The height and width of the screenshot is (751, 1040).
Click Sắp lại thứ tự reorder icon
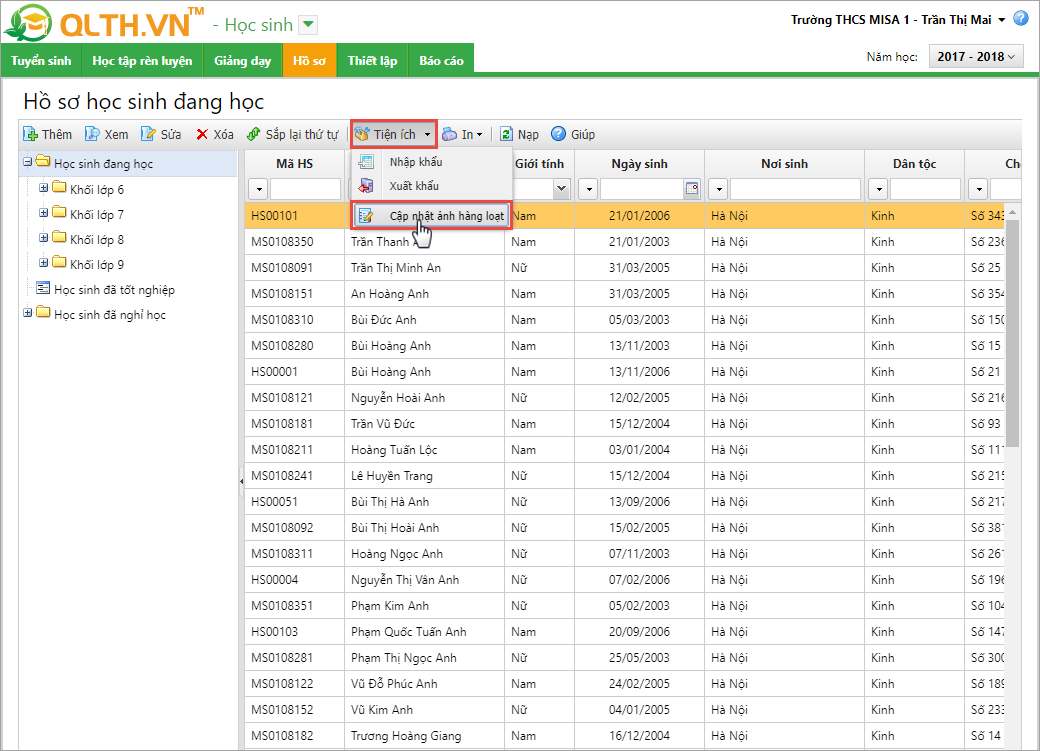(x=254, y=134)
